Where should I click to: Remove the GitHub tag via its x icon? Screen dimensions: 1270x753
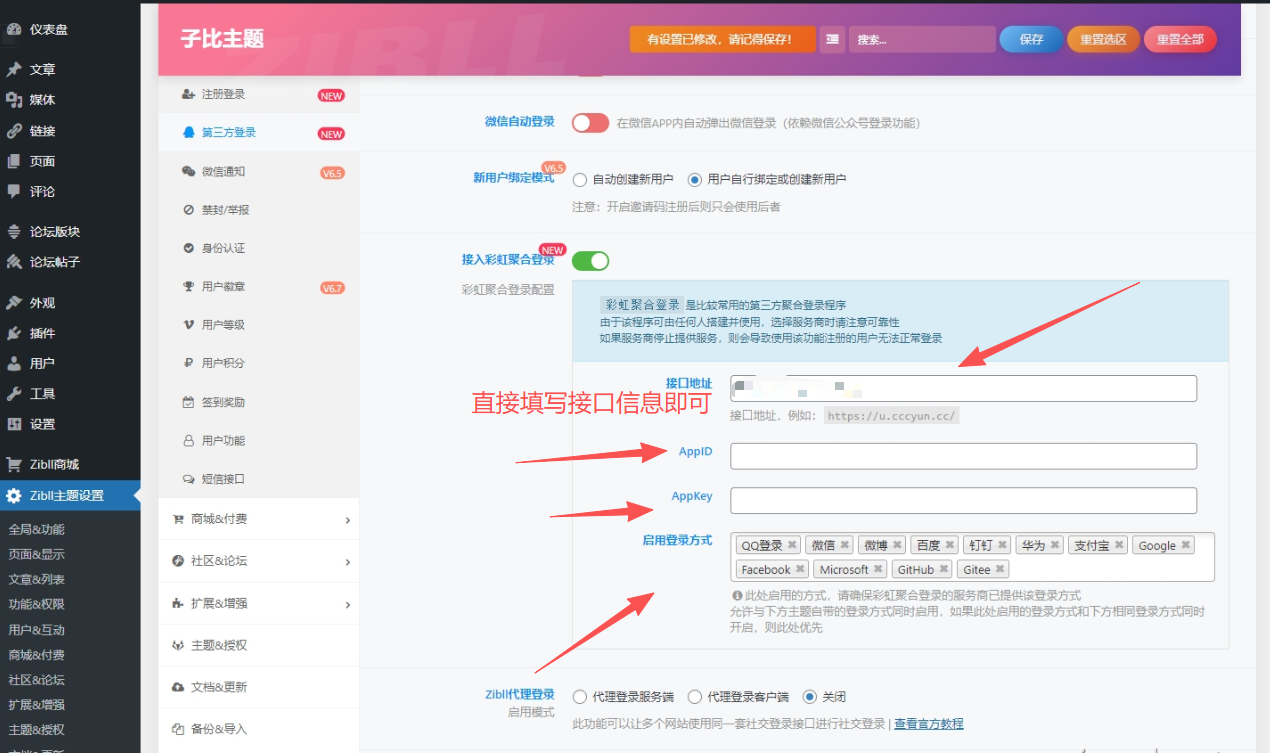tap(943, 569)
